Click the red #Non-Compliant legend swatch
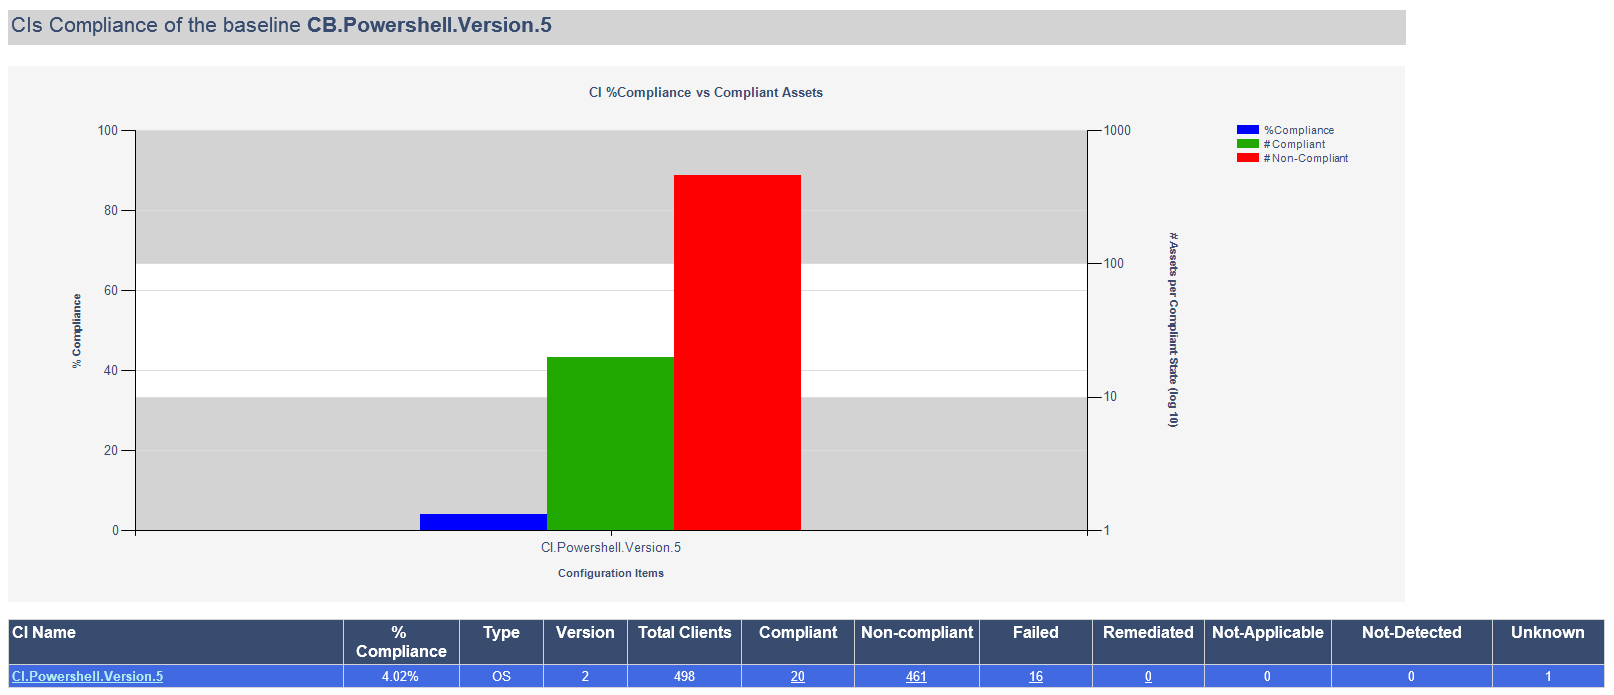The width and height of the screenshot is (1614, 695). point(1247,158)
